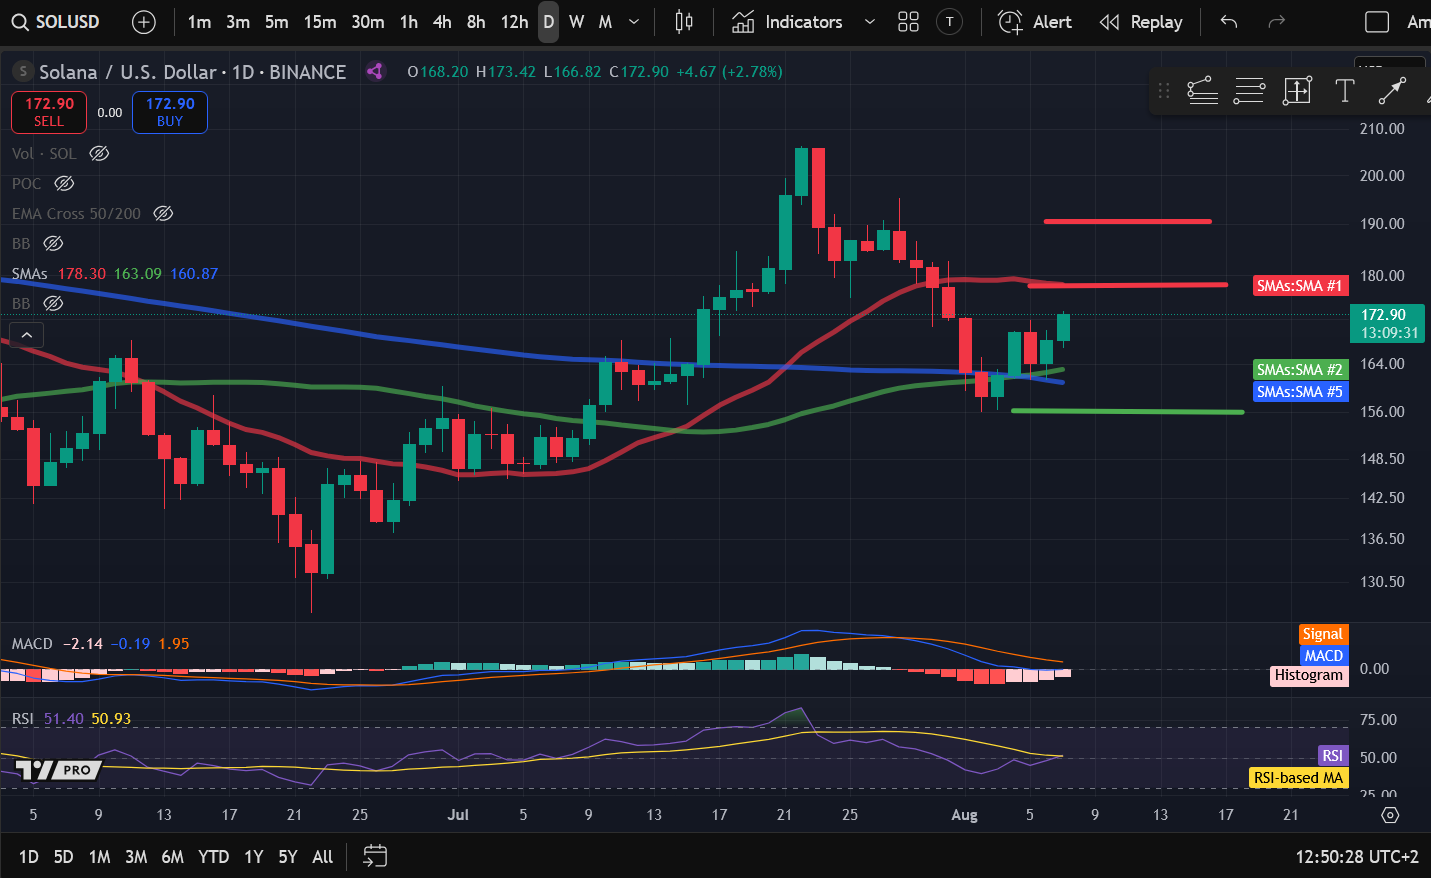Viewport: 1431px width, 878px height.
Task: Select the 1m timeframe
Action: [199, 22]
